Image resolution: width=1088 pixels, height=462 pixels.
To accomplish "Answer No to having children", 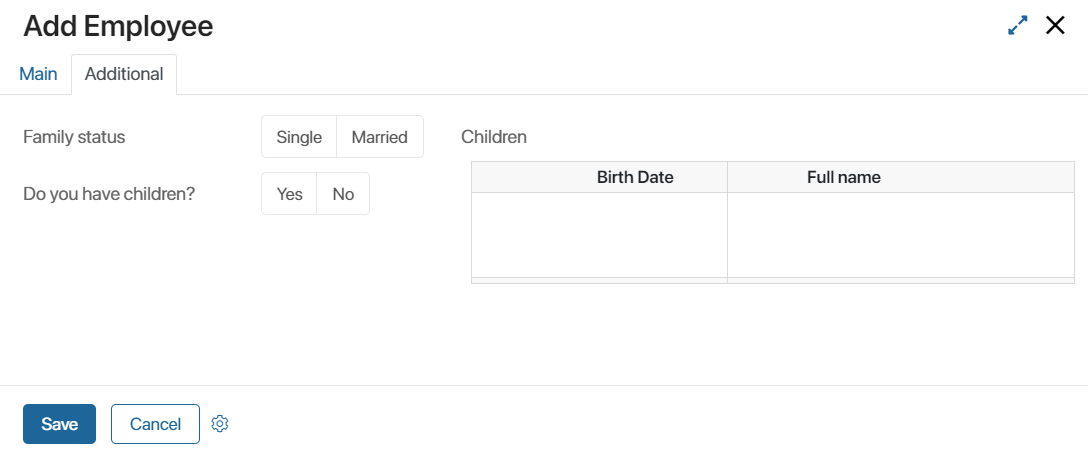I will pyautogui.click(x=343, y=194).
